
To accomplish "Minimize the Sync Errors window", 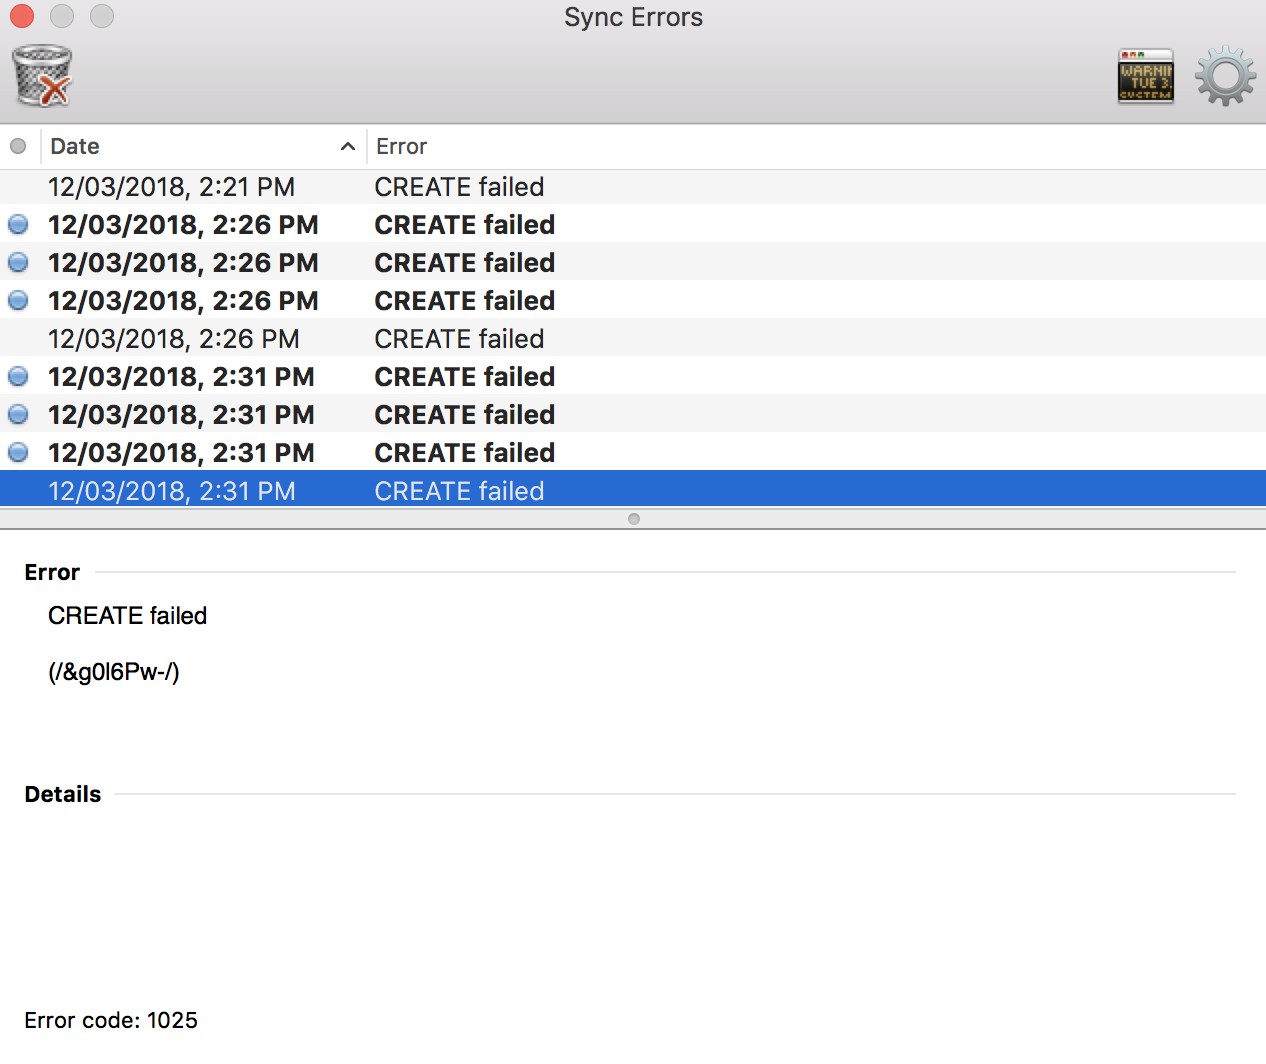I will click(62, 16).
